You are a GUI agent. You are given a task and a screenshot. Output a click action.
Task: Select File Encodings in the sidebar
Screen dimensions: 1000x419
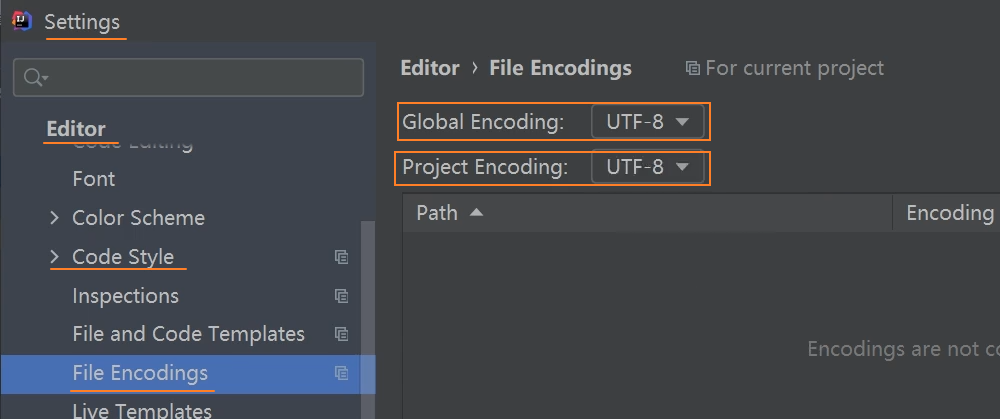[x=140, y=373]
